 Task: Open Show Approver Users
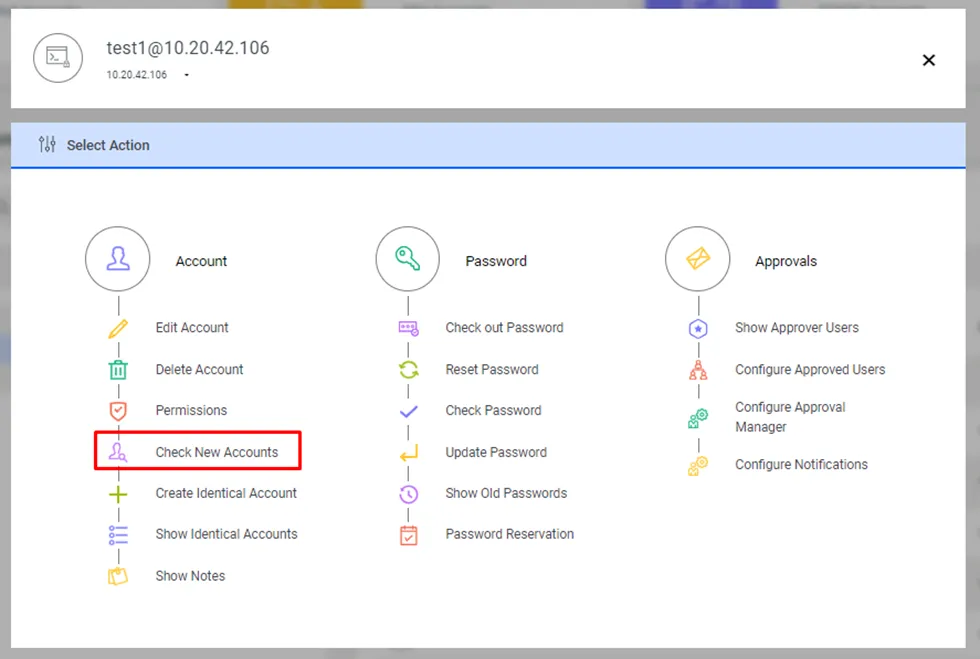click(797, 328)
